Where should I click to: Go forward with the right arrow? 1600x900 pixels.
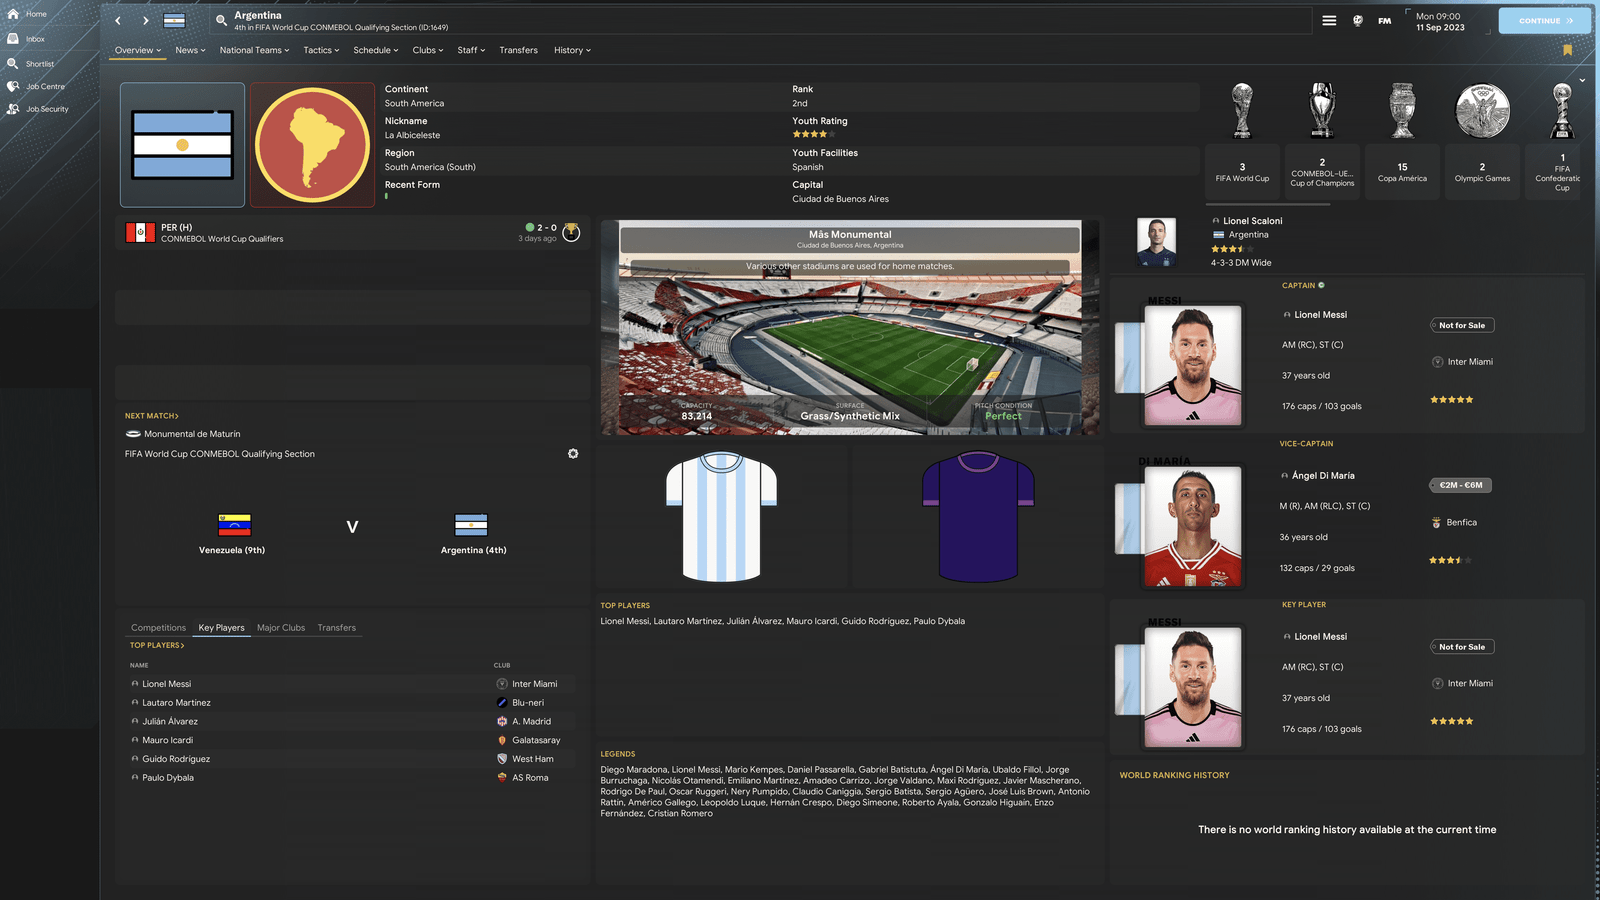(x=145, y=20)
